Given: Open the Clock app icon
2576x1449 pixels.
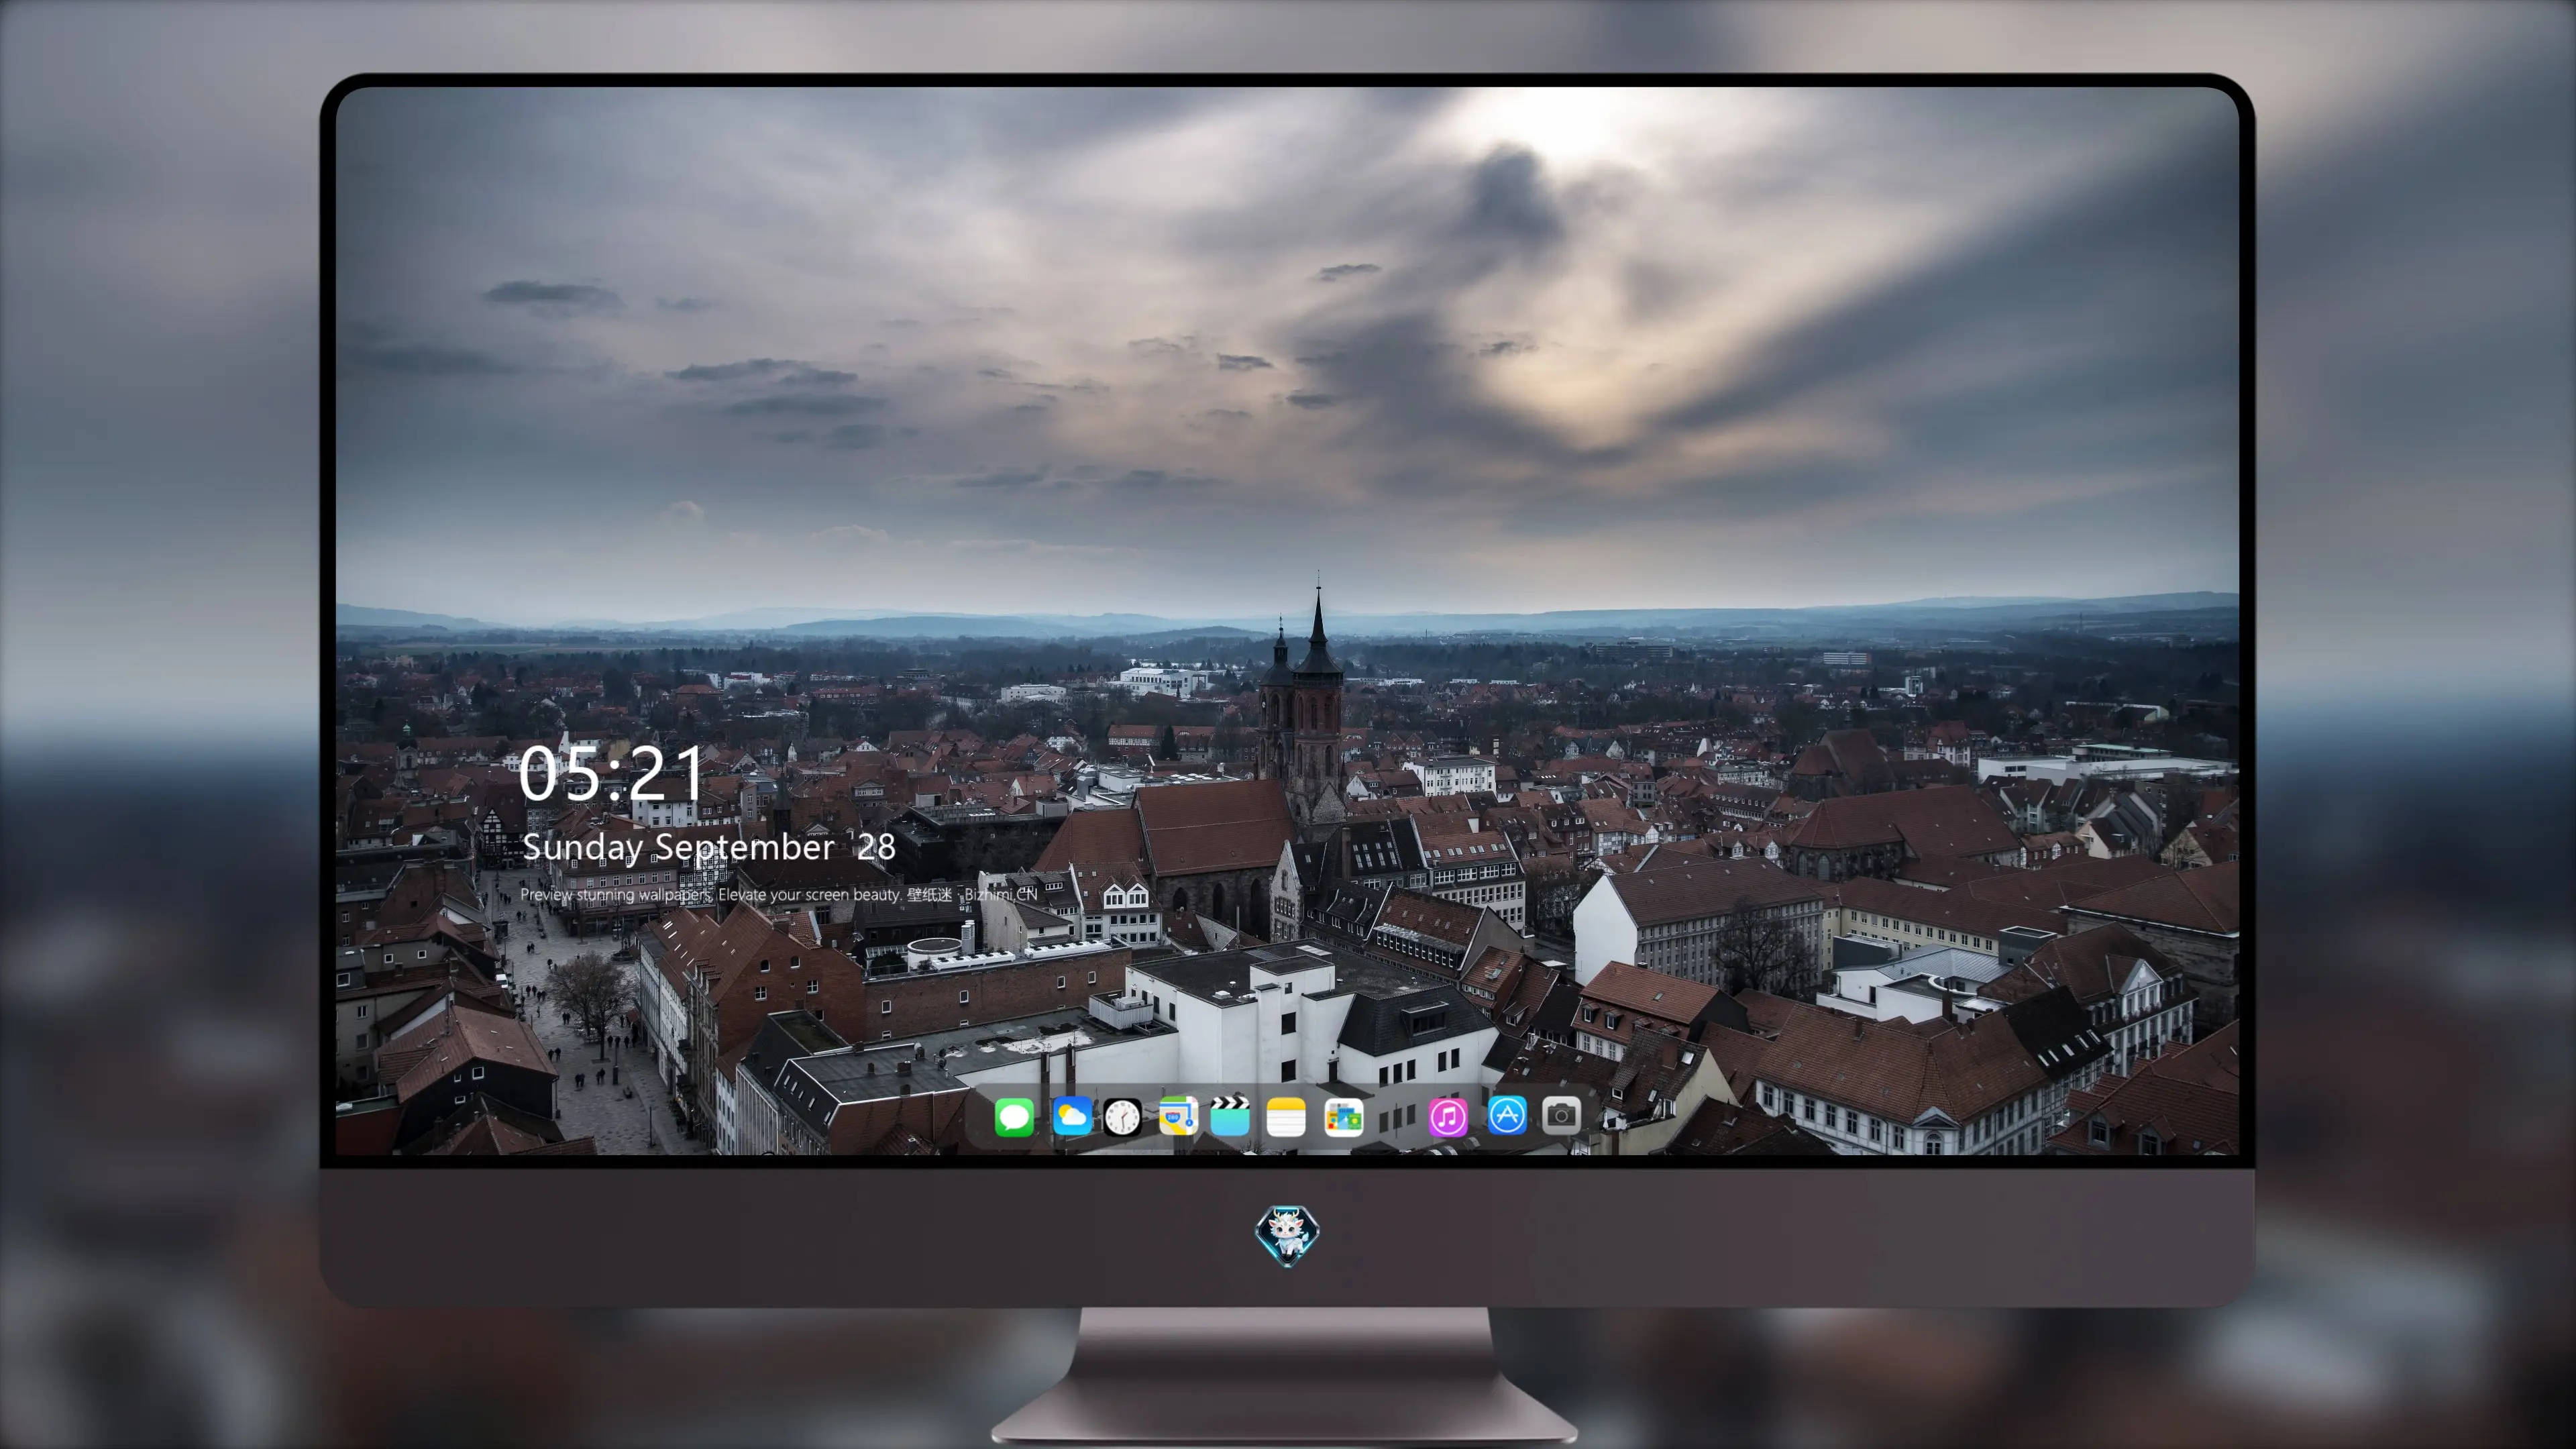Looking at the screenshot, I should 1122,1116.
